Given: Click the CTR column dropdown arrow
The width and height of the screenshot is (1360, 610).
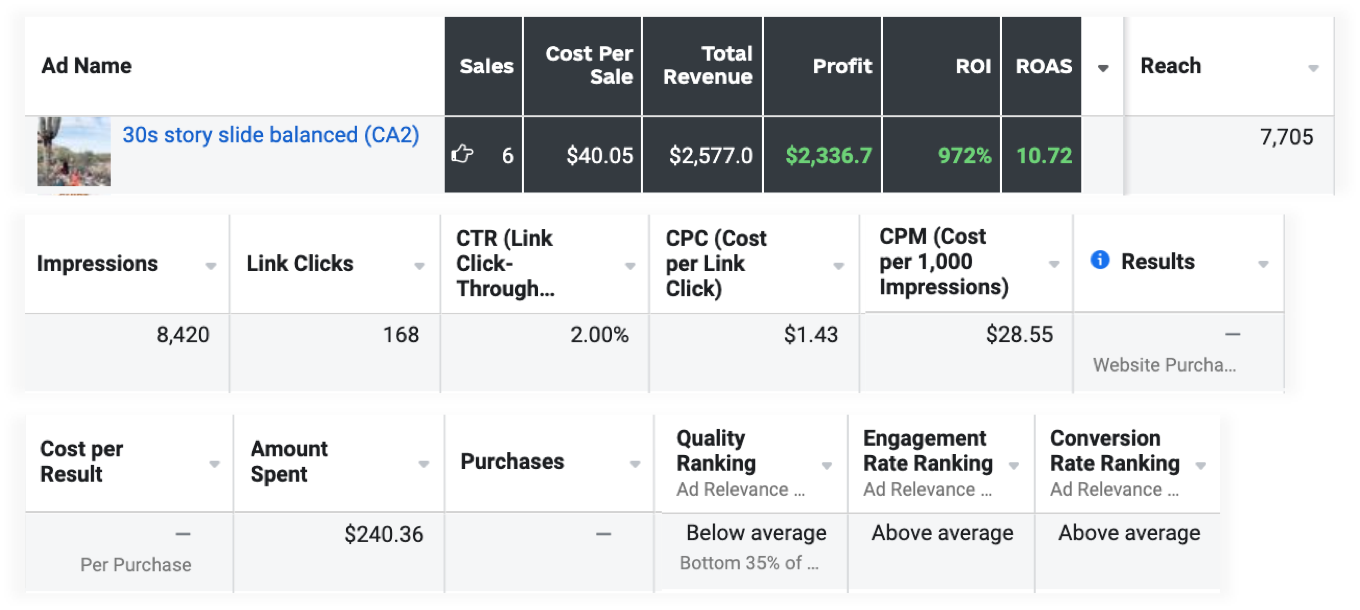Looking at the screenshot, I should [630, 266].
